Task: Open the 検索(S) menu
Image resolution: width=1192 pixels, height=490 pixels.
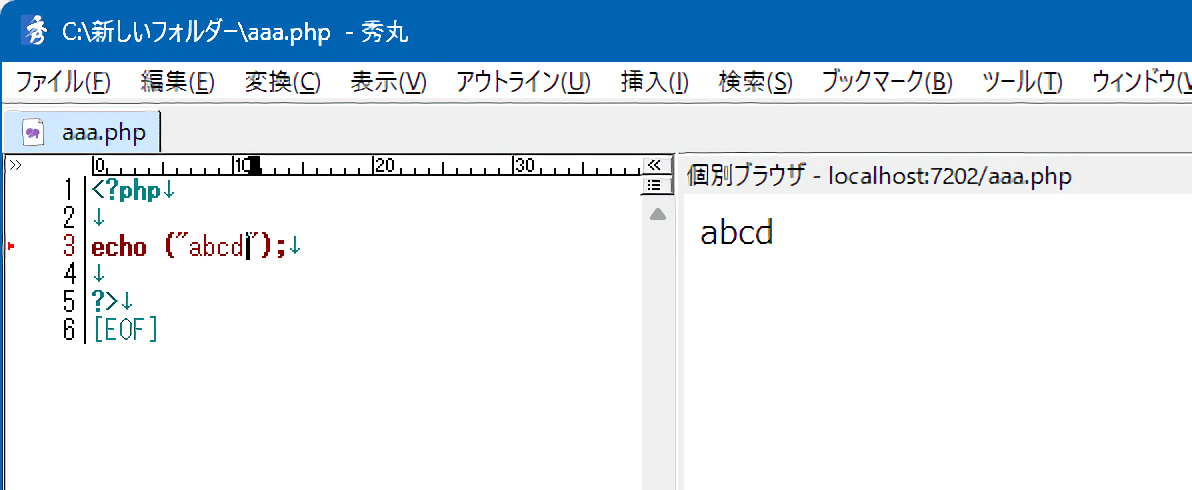Action: point(755,82)
